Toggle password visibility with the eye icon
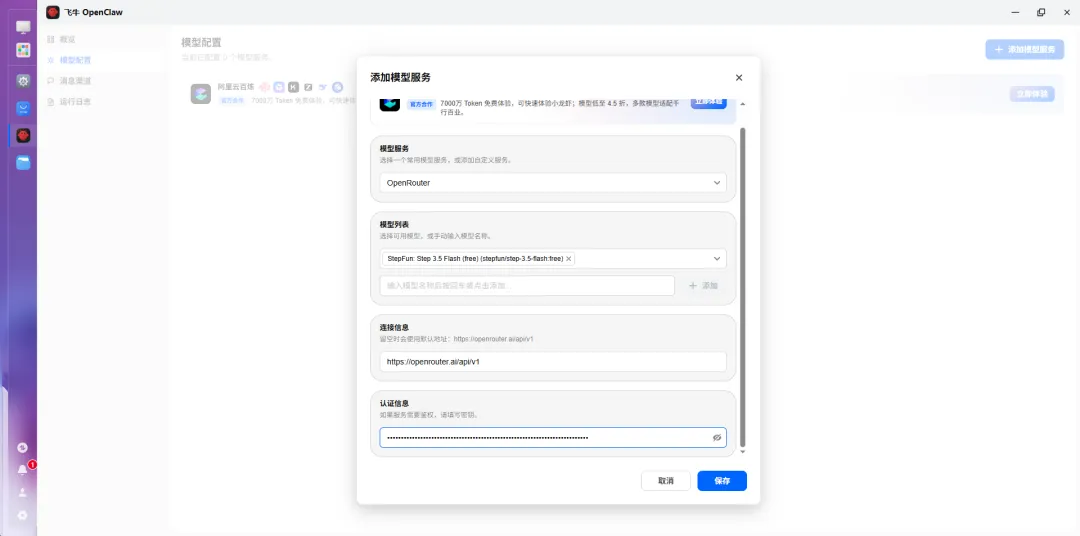This screenshot has width=1080, height=536. pyautogui.click(x=716, y=437)
